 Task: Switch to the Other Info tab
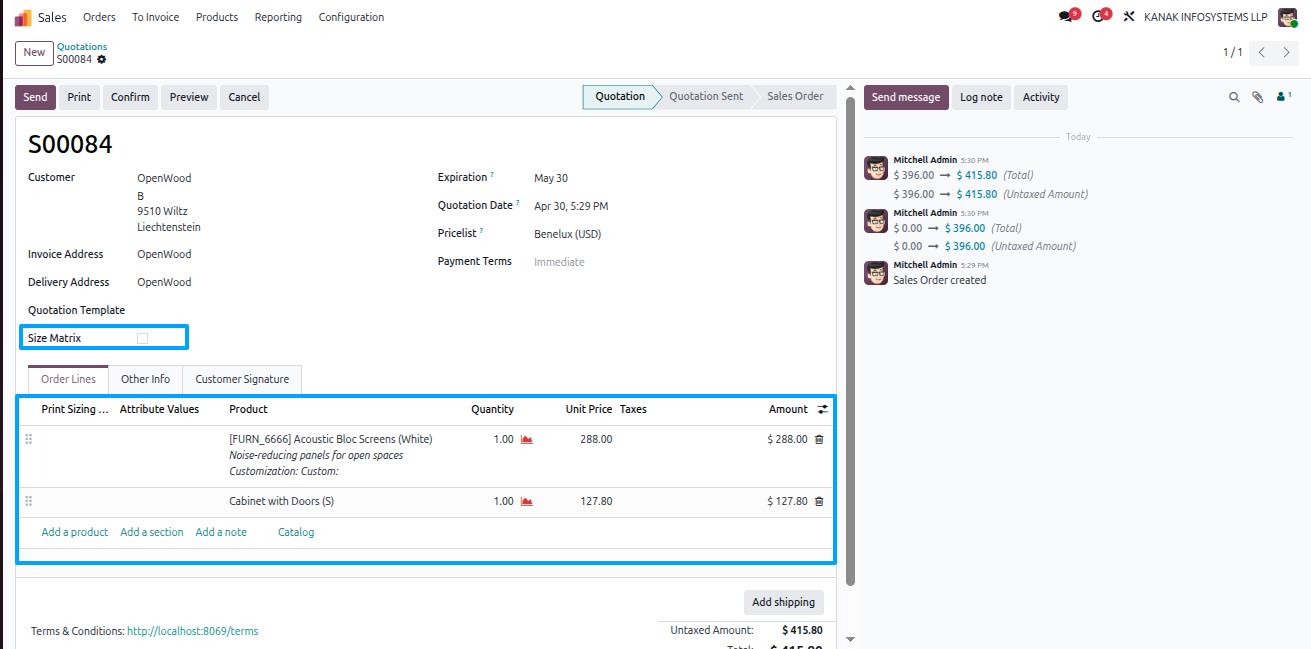[145, 379]
